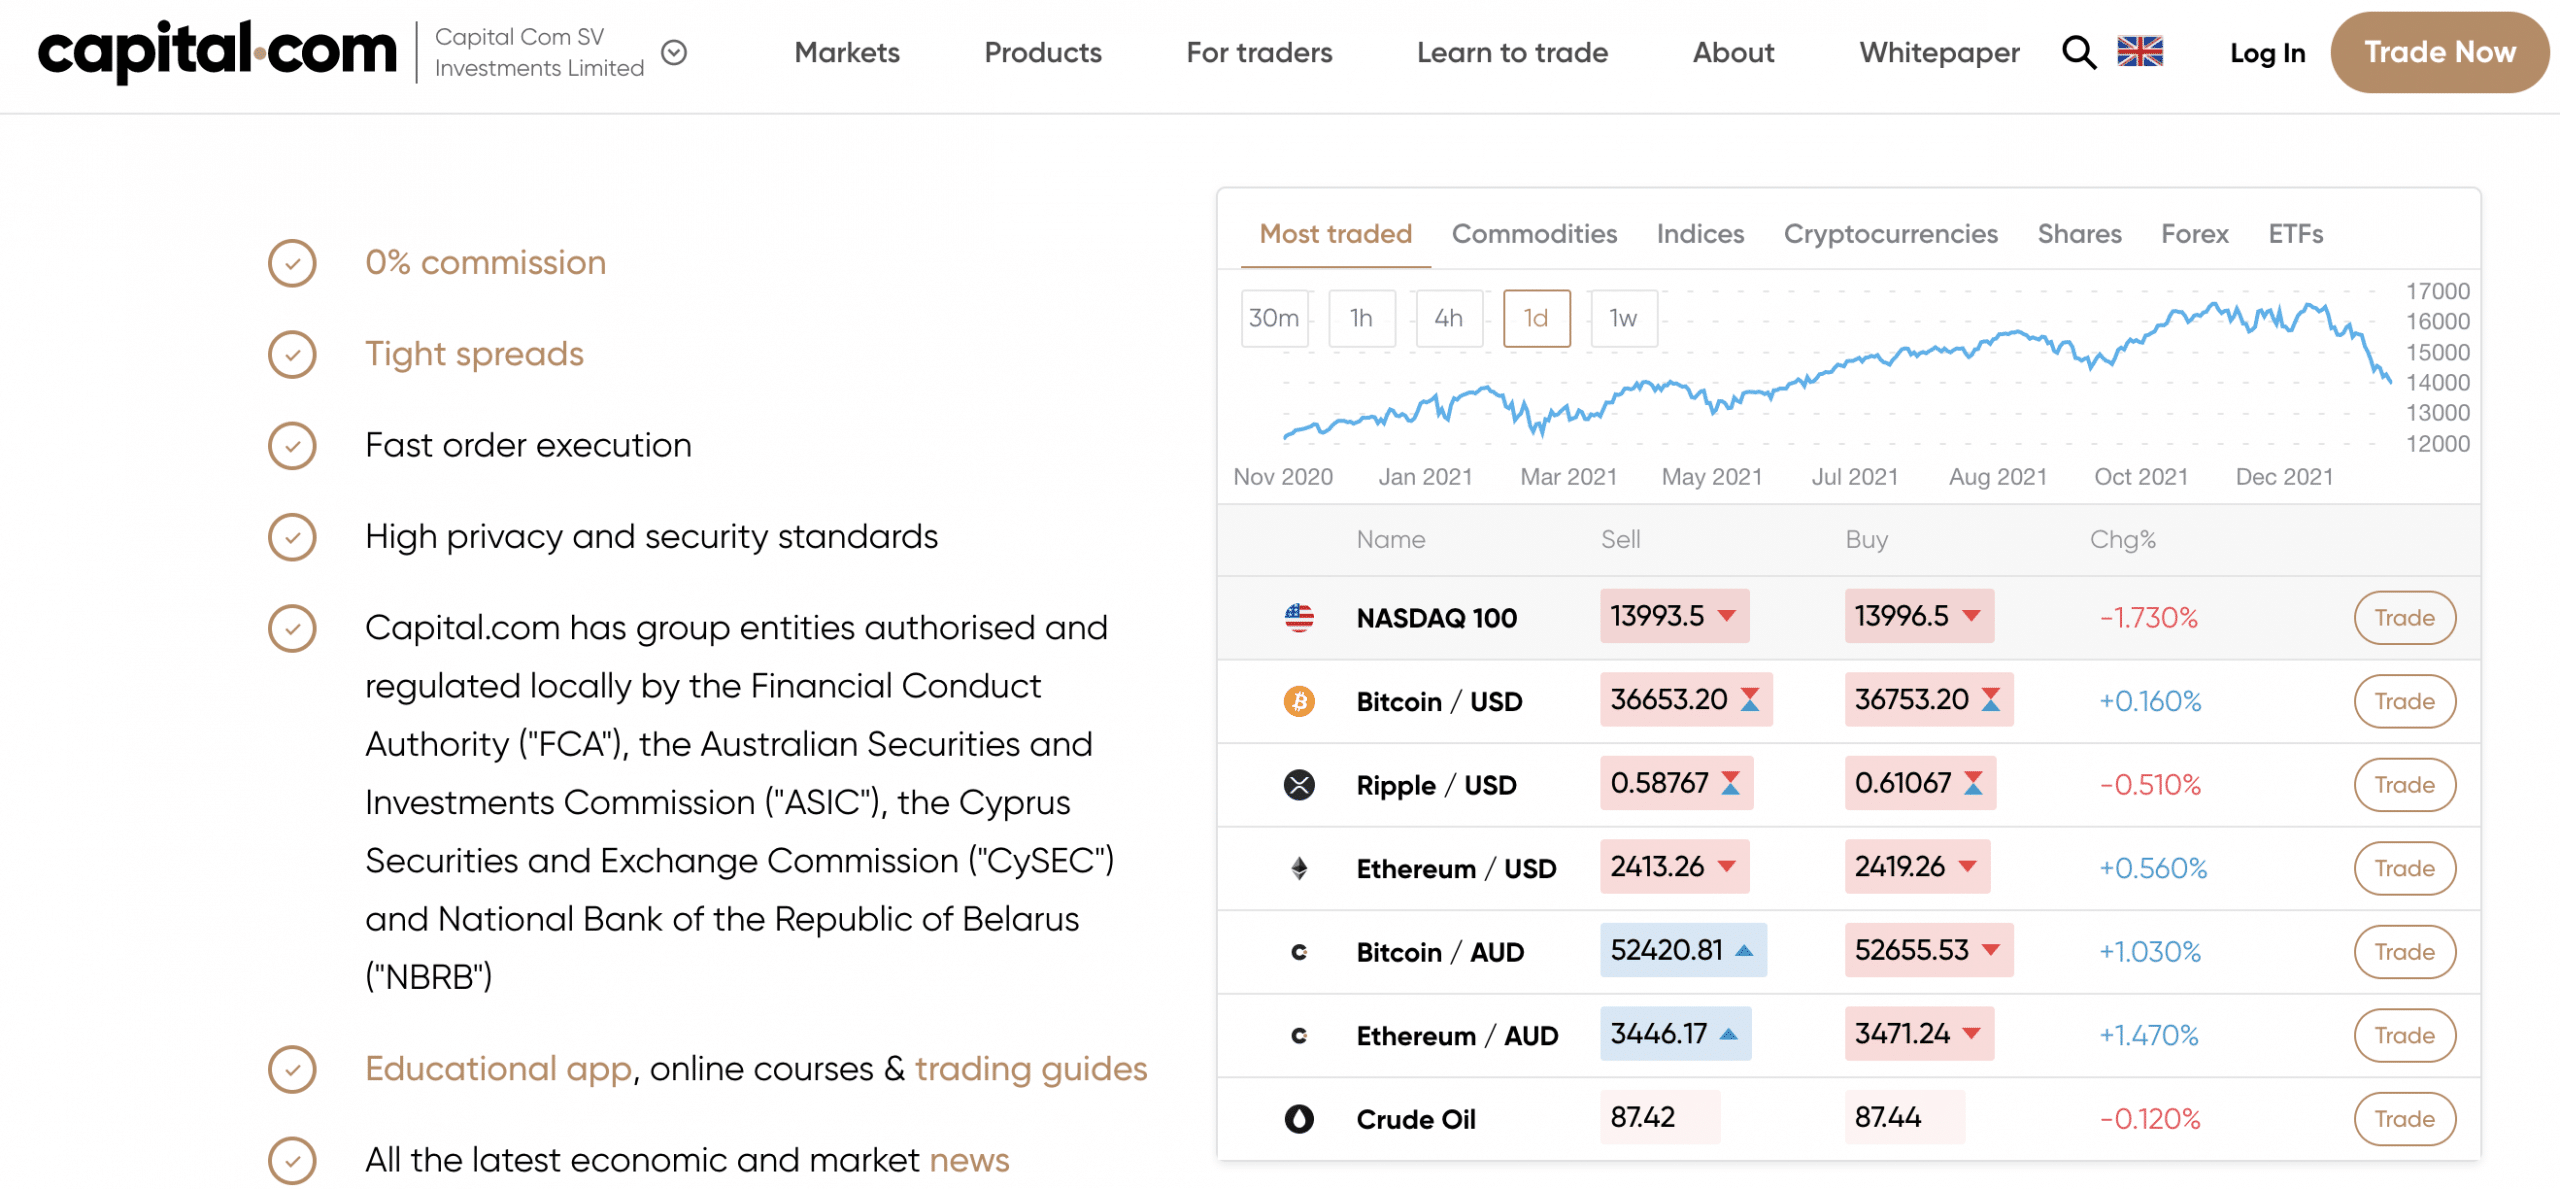Click Ripple / USD buy price 0.61067

point(1919,783)
